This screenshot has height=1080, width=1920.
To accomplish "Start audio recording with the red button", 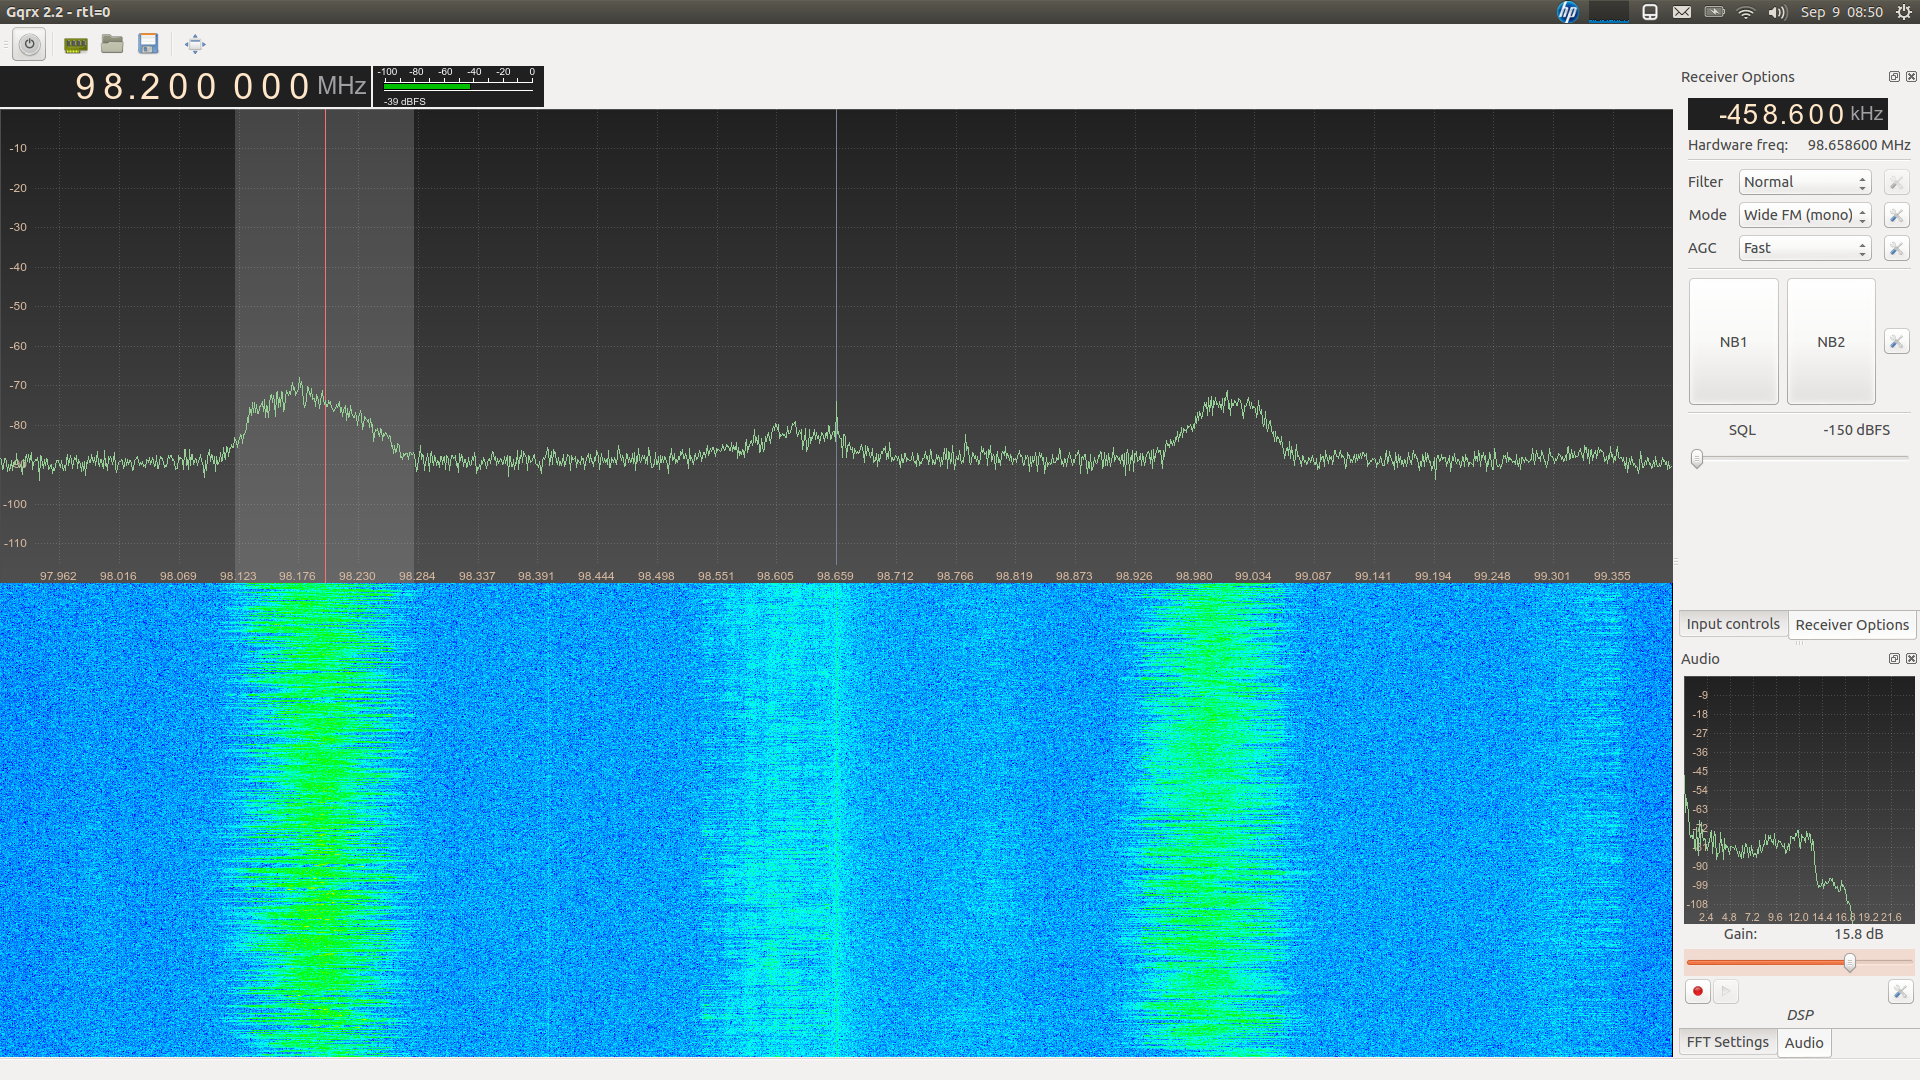I will (x=1697, y=992).
